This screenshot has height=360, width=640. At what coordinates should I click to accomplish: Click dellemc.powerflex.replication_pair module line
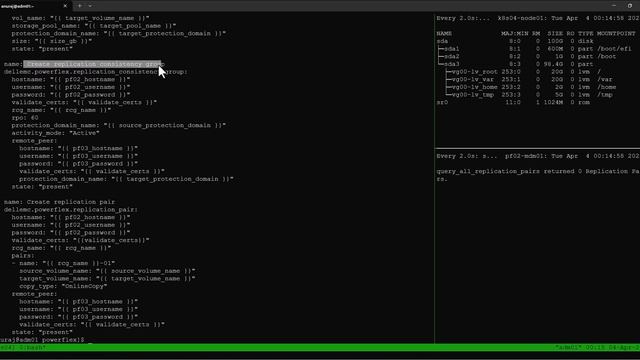[x=71, y=210]
